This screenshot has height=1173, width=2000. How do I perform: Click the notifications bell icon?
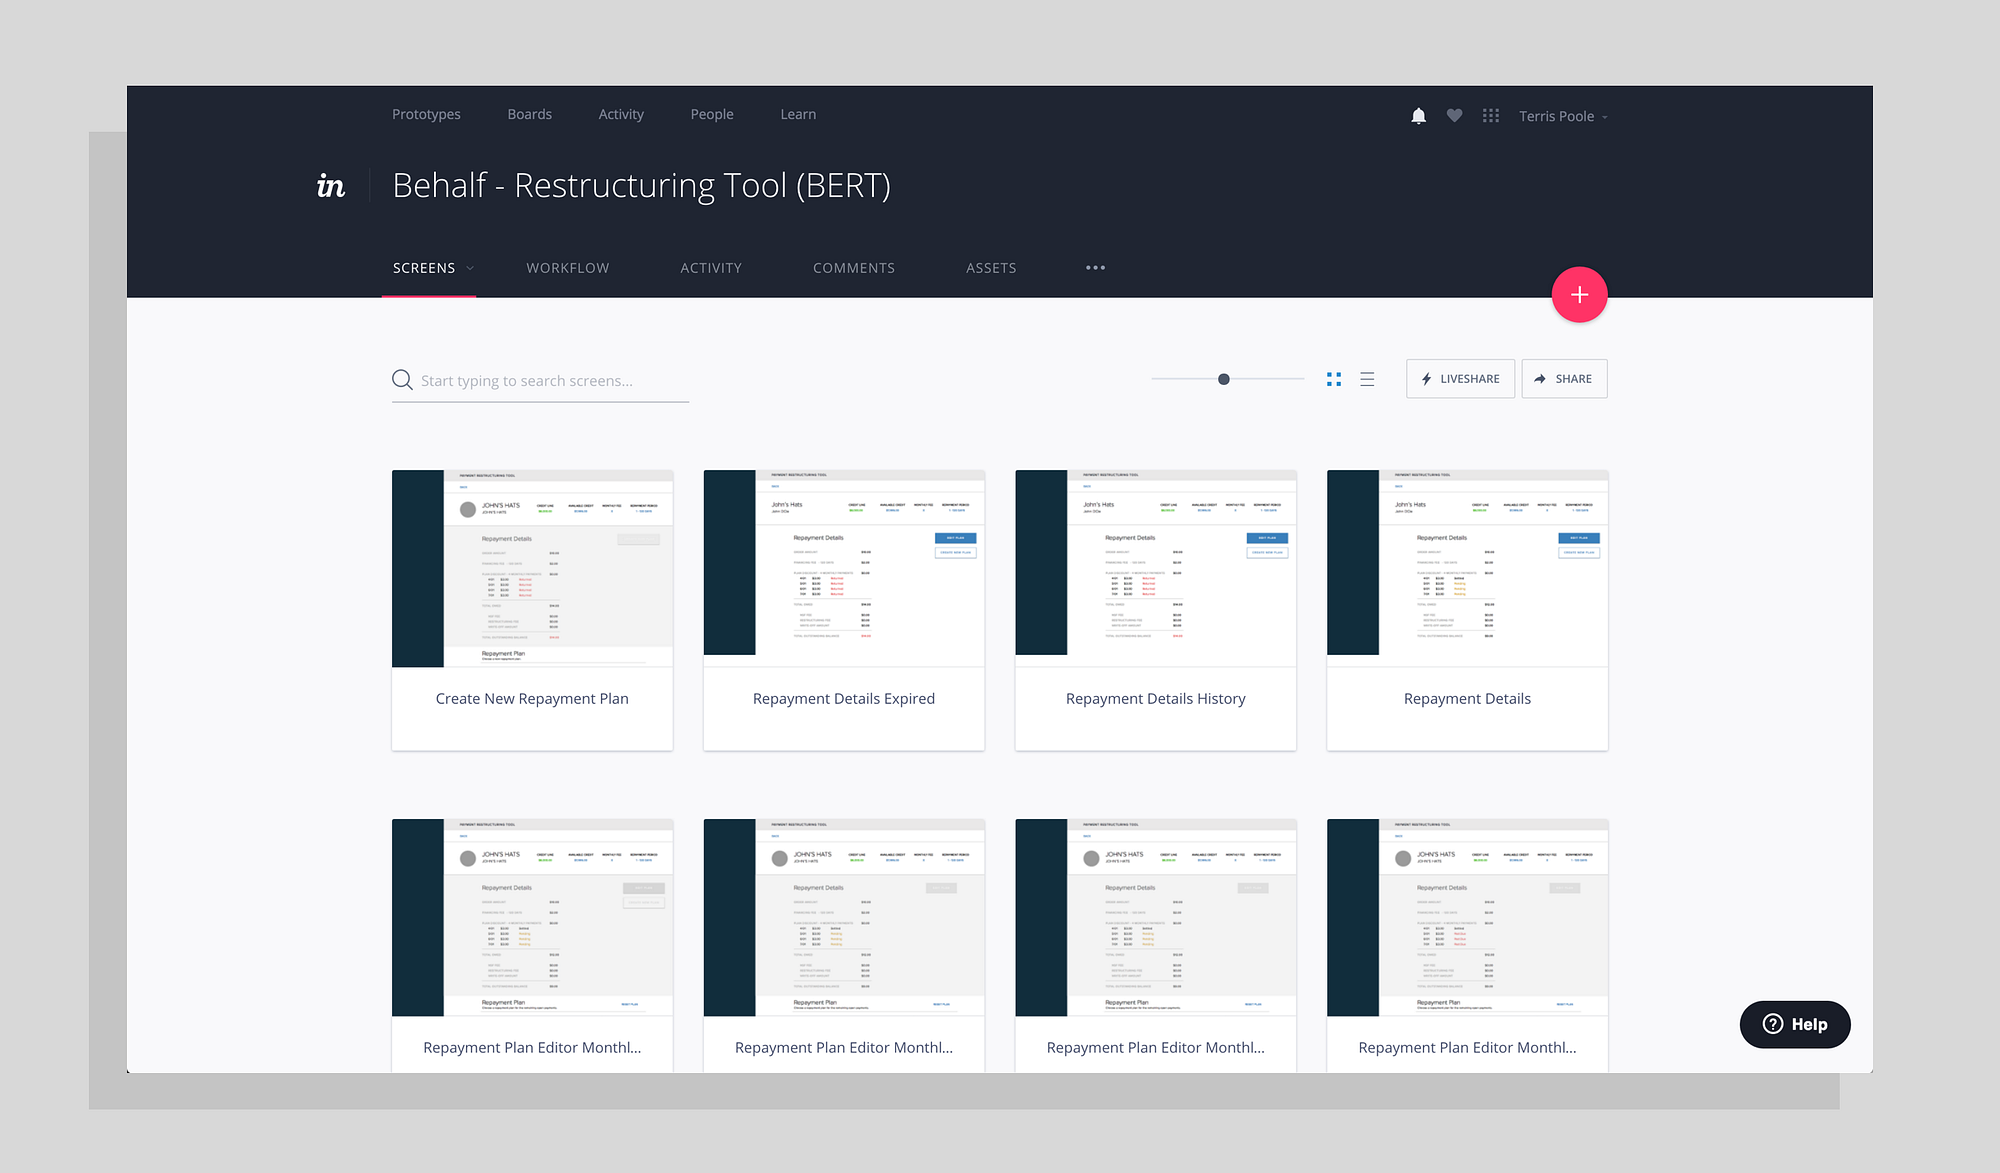(1418, 116)
